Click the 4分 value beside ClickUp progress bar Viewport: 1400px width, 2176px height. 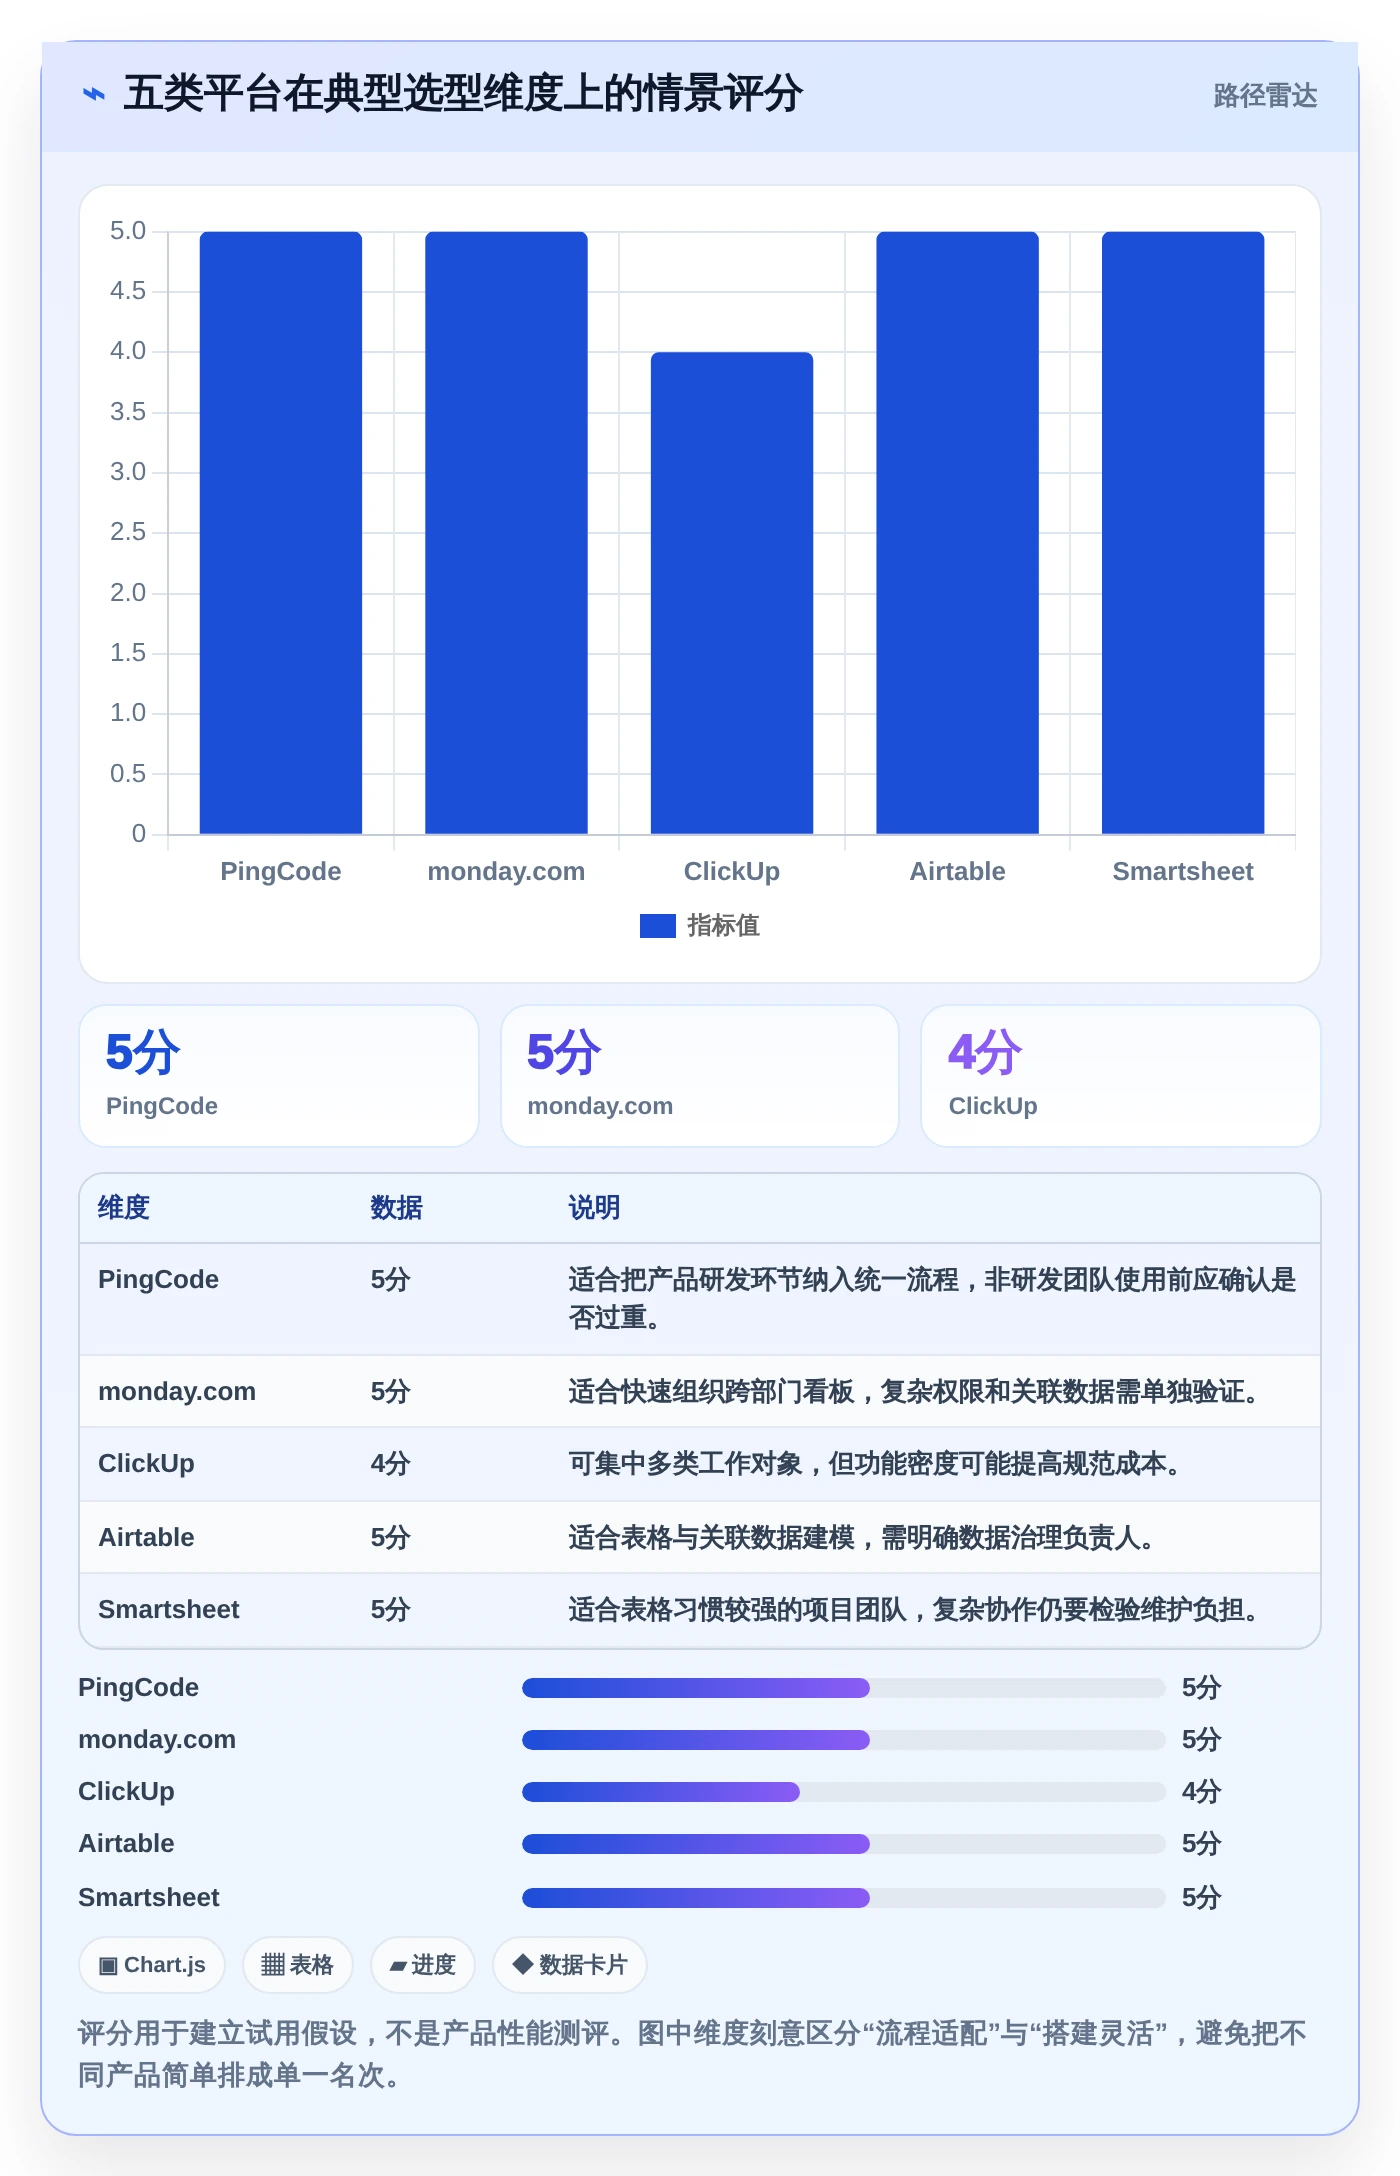pyautogui.click(x=1202, y=1792)
